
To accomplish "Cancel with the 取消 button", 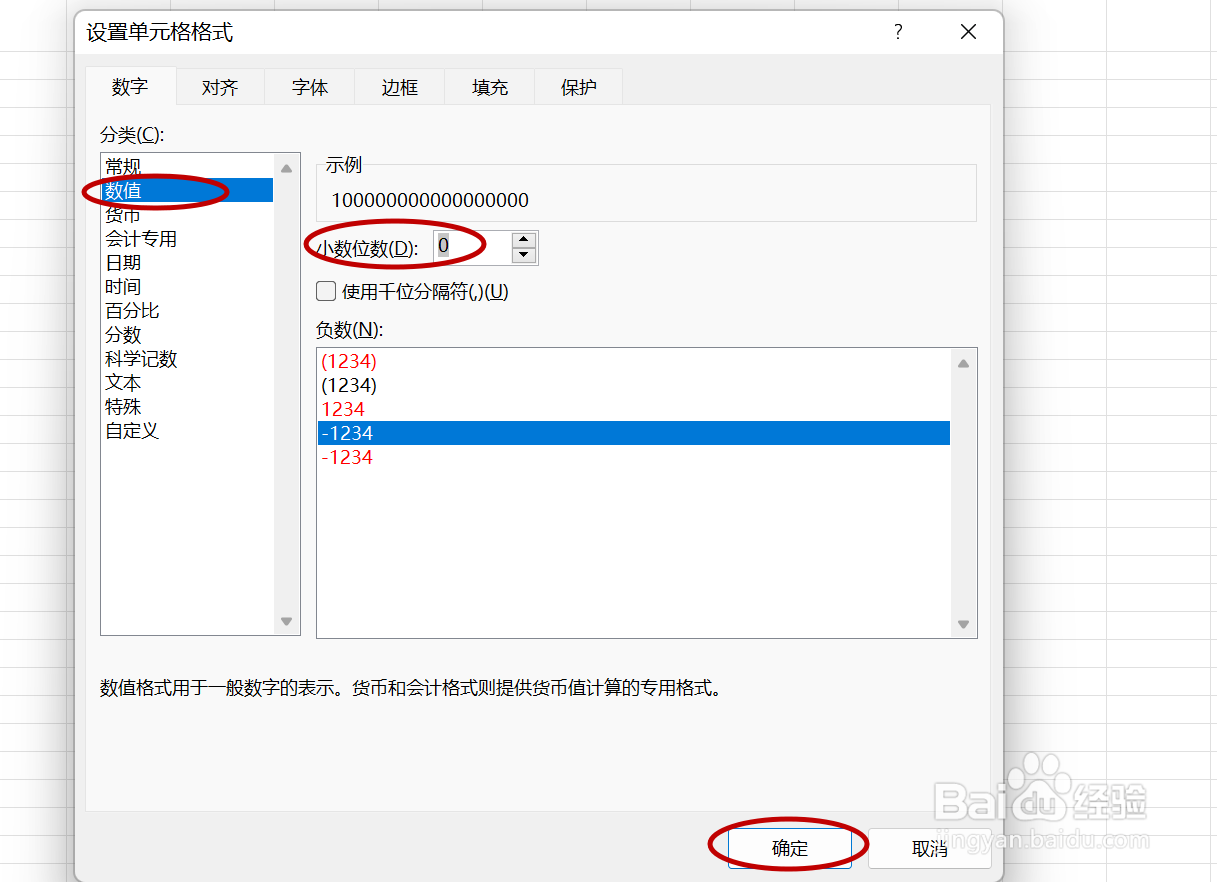I will (930, 848).
